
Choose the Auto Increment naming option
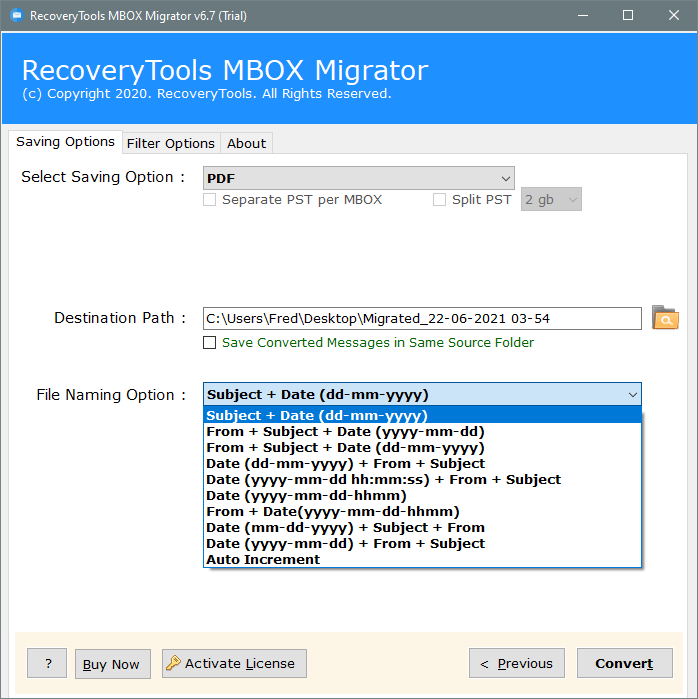[x=422, y=559]
